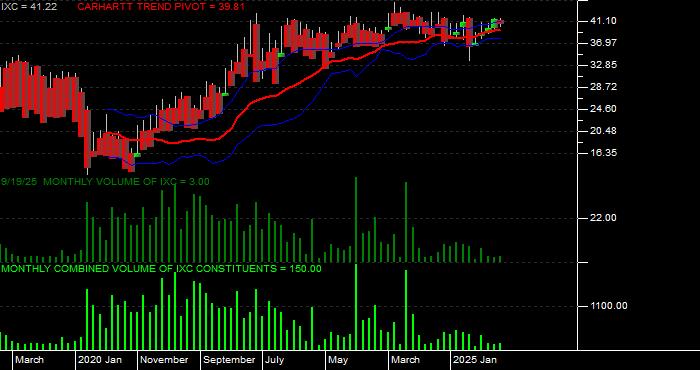Click the 2025 Jan time axis label
The image size is (700, 370).
(x=475, y=360)
